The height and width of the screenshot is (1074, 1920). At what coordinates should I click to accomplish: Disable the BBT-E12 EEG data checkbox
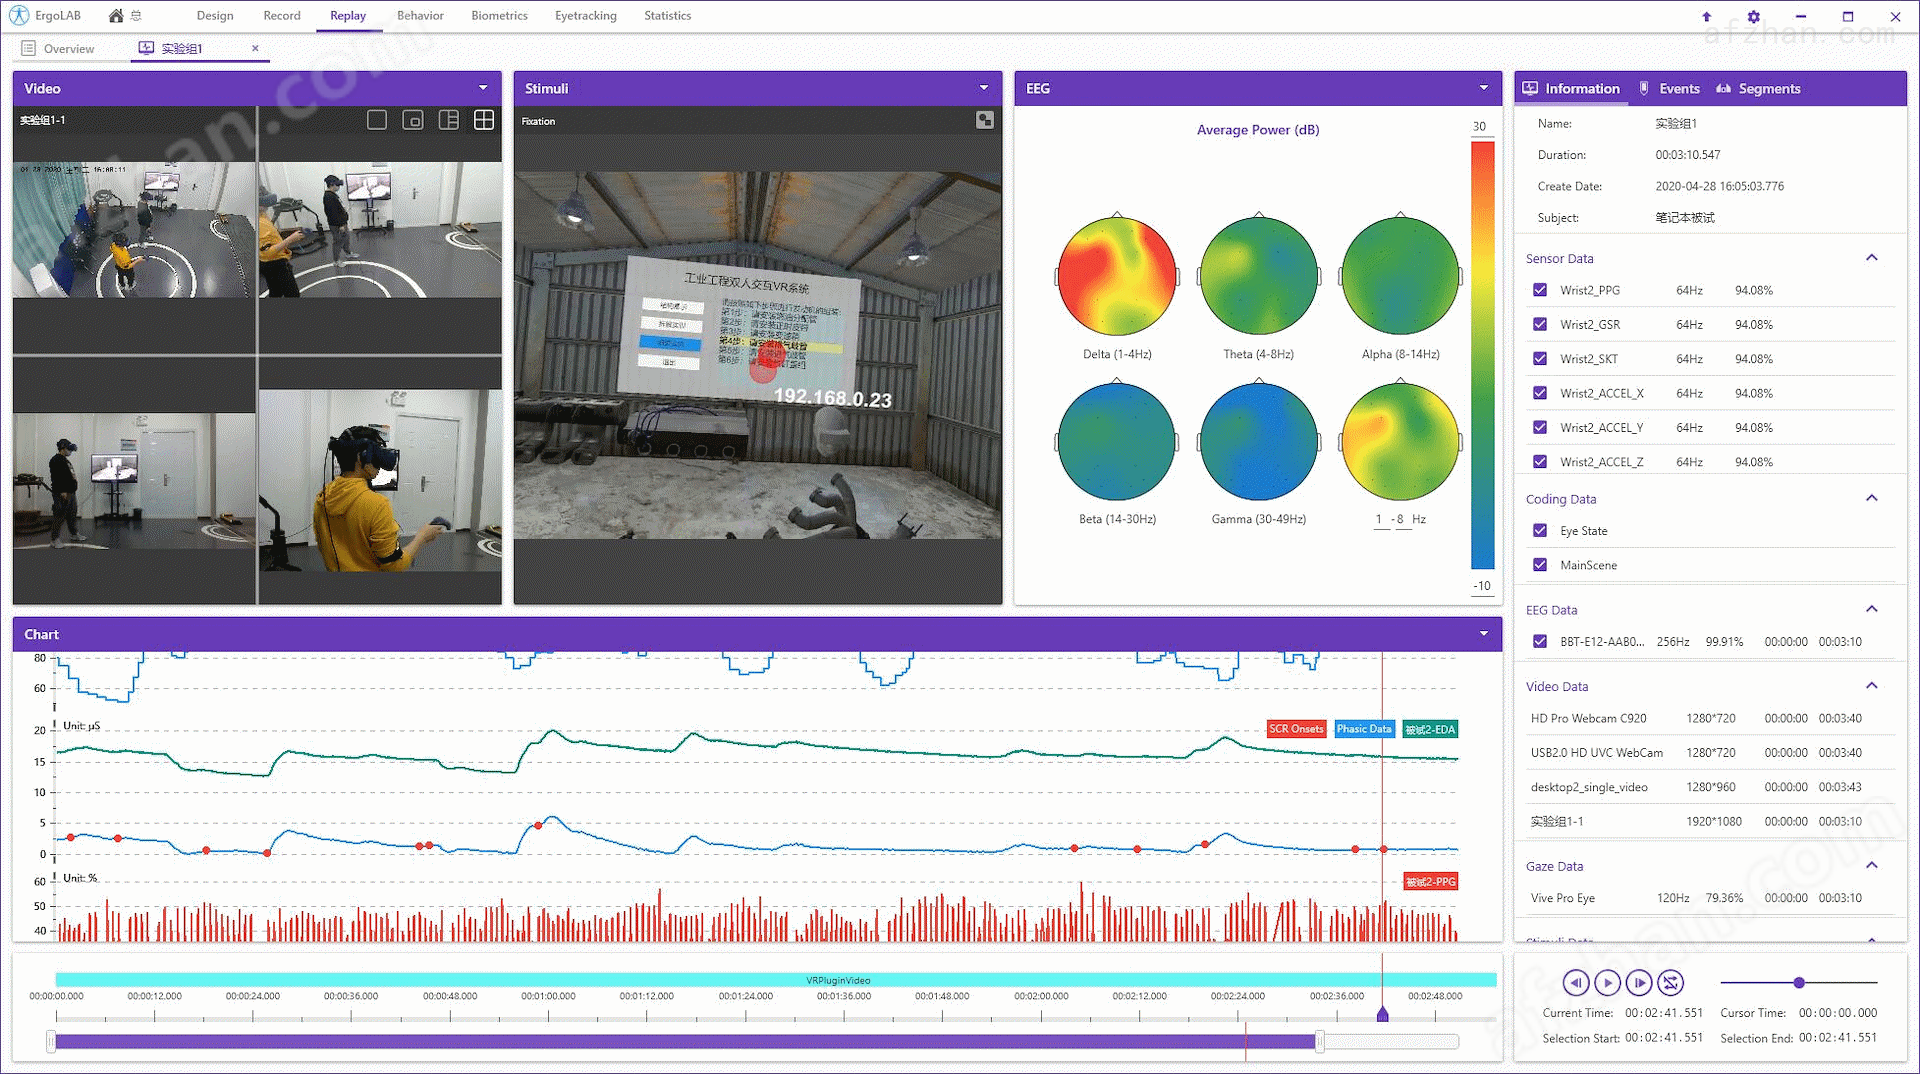coord(1540,642)
